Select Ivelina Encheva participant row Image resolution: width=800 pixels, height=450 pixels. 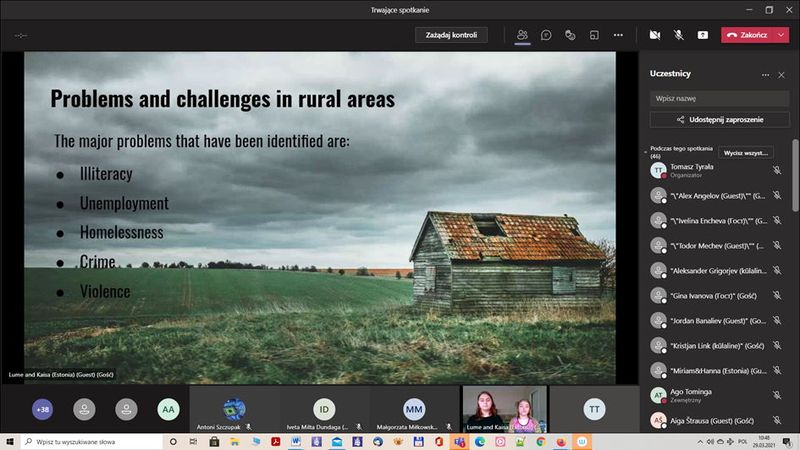[717, 220]
